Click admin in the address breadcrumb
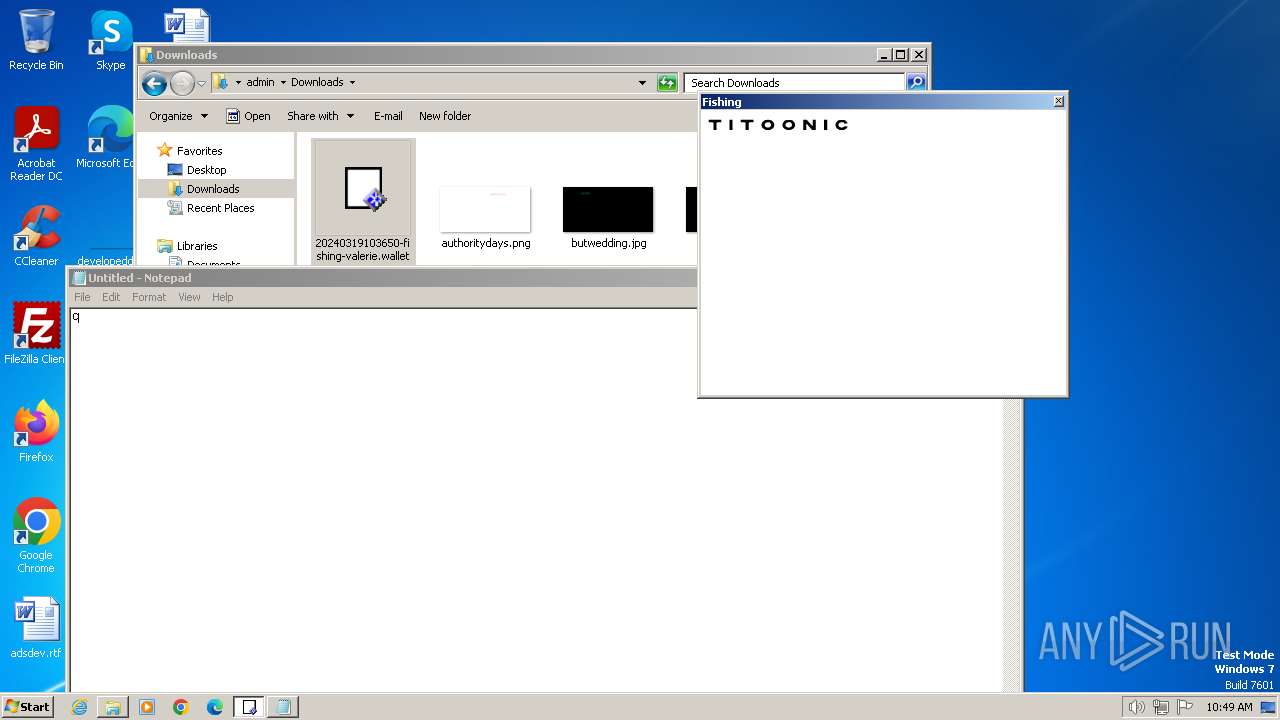1280x720 pixels. 260,83
